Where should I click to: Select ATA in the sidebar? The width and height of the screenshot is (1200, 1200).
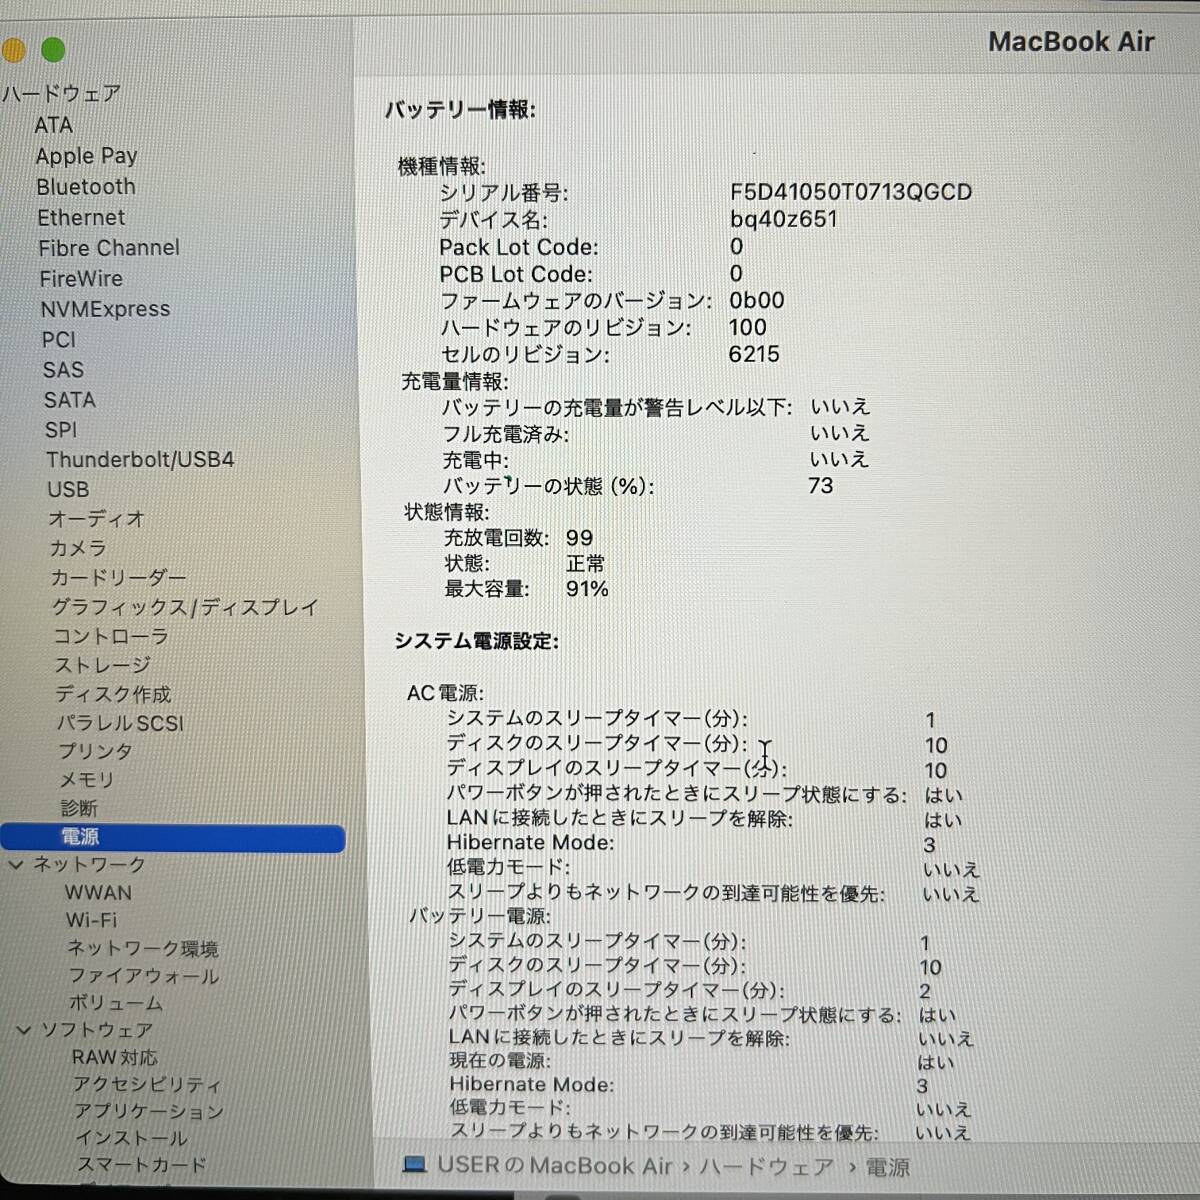pyautogui.click(x=53, y=125)
